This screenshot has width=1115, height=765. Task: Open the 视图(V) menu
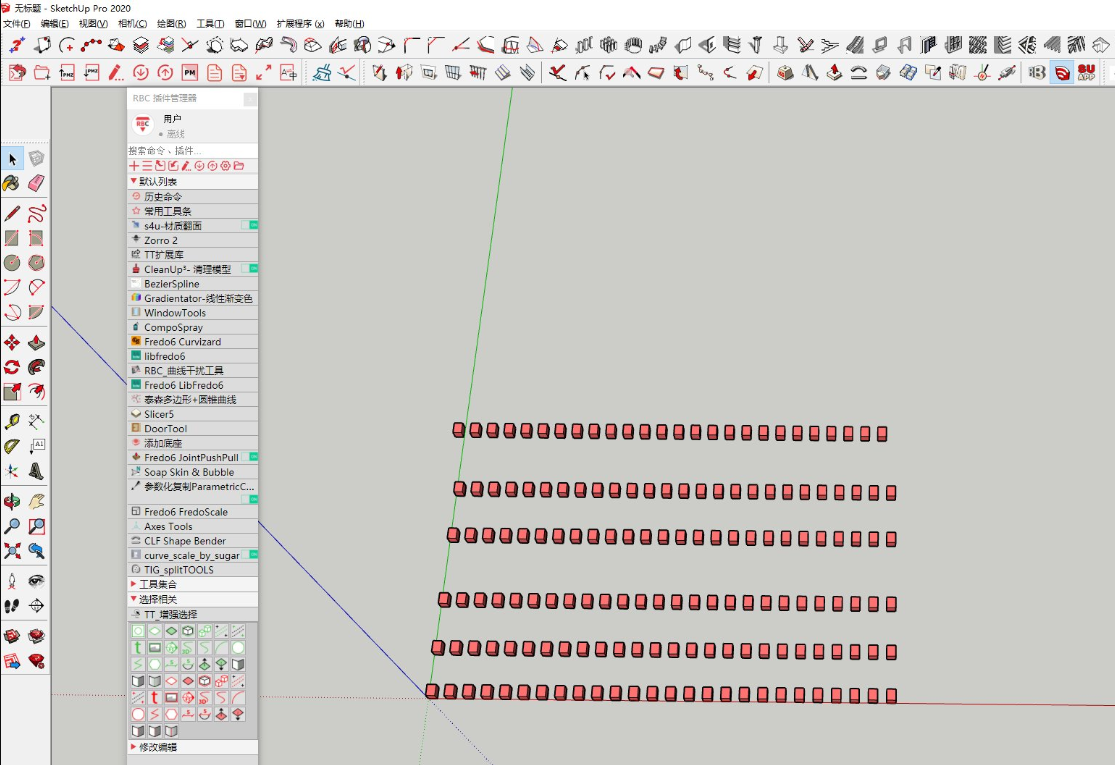93,23
